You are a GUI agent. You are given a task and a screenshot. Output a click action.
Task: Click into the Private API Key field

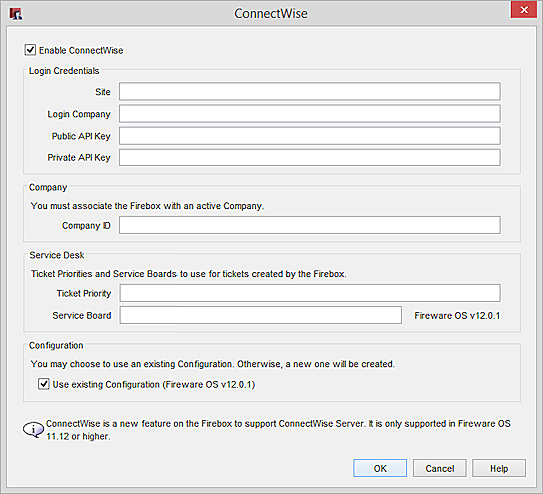tap(310, 157)
